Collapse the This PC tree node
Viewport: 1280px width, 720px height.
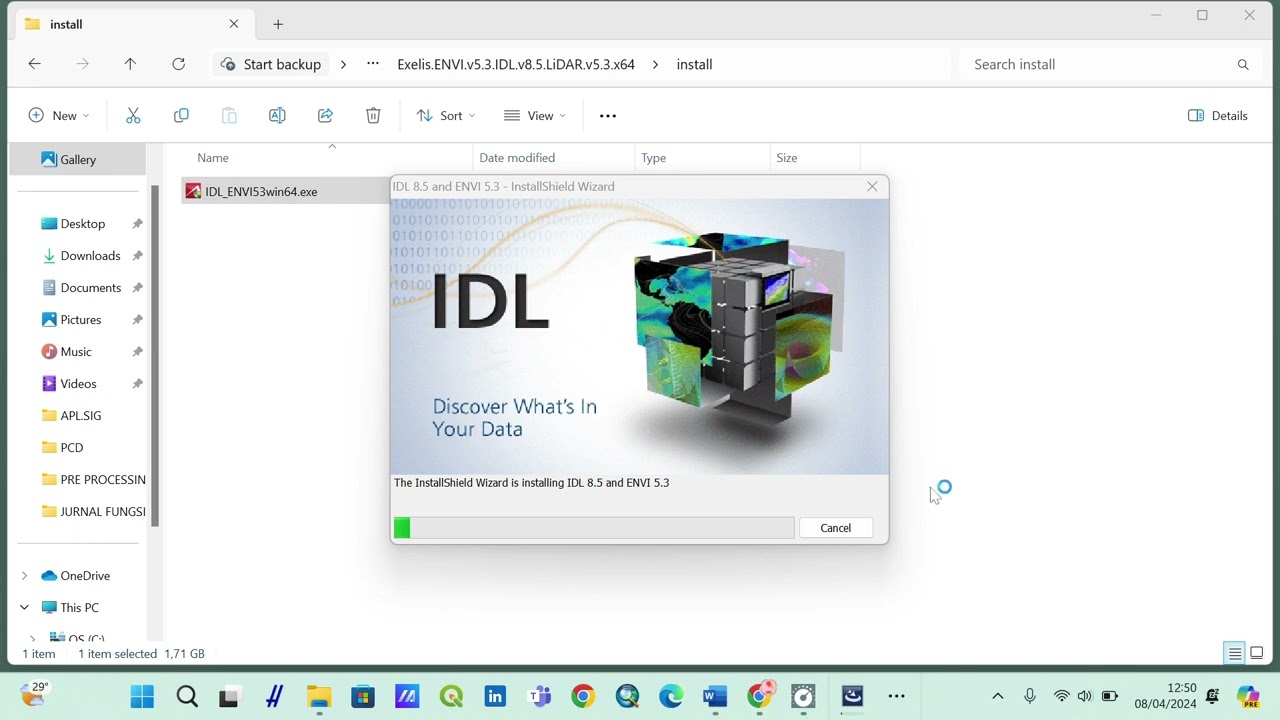(x=25, y=608)
